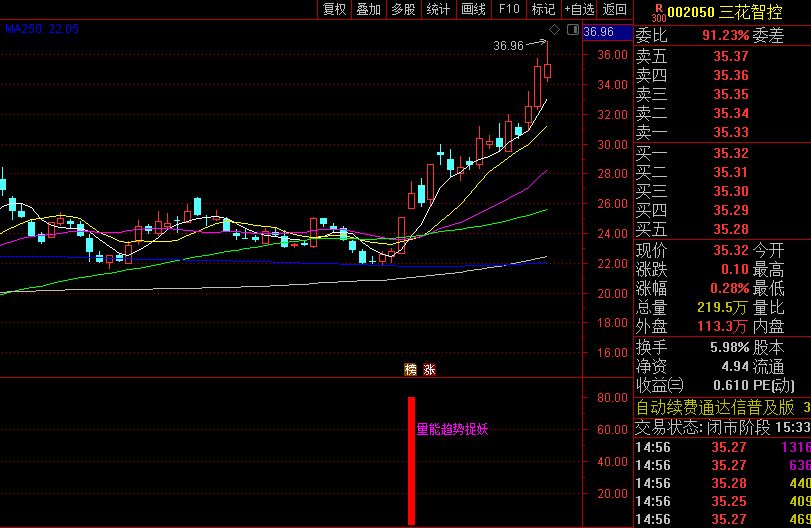This screenshot has height=528, width=811.
Task: Open F10 company info
Action: click(x=508, y=9)
